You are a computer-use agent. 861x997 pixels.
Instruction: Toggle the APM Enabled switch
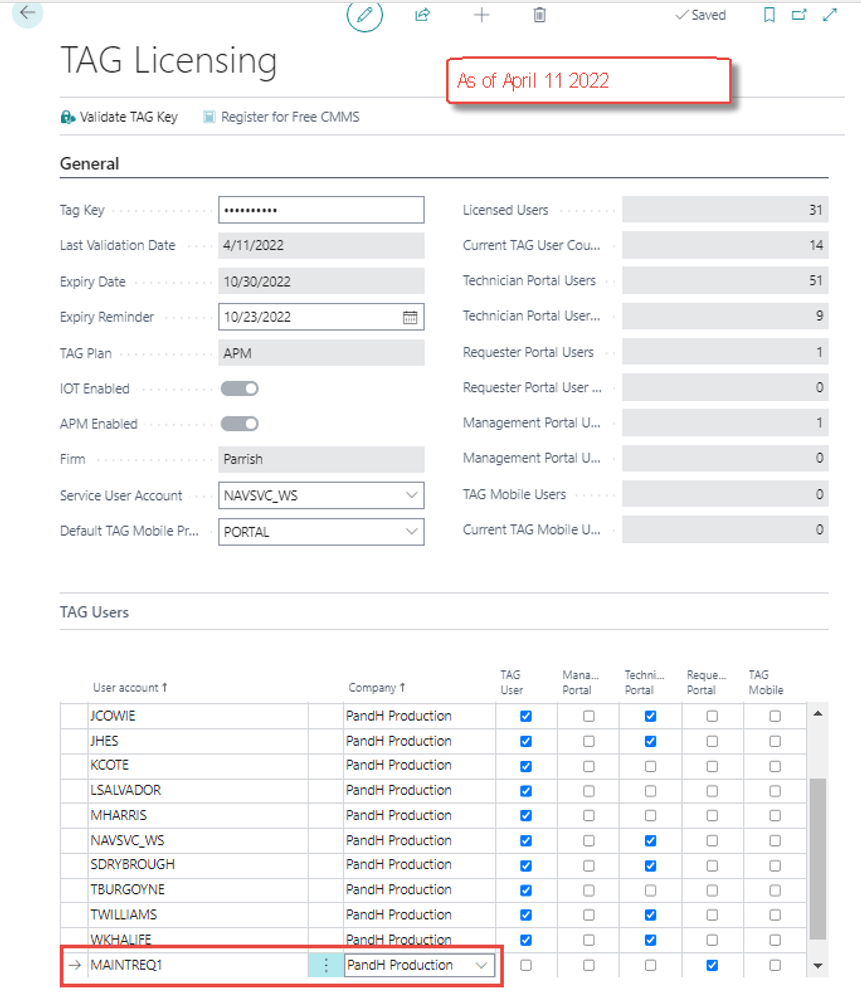240,424
